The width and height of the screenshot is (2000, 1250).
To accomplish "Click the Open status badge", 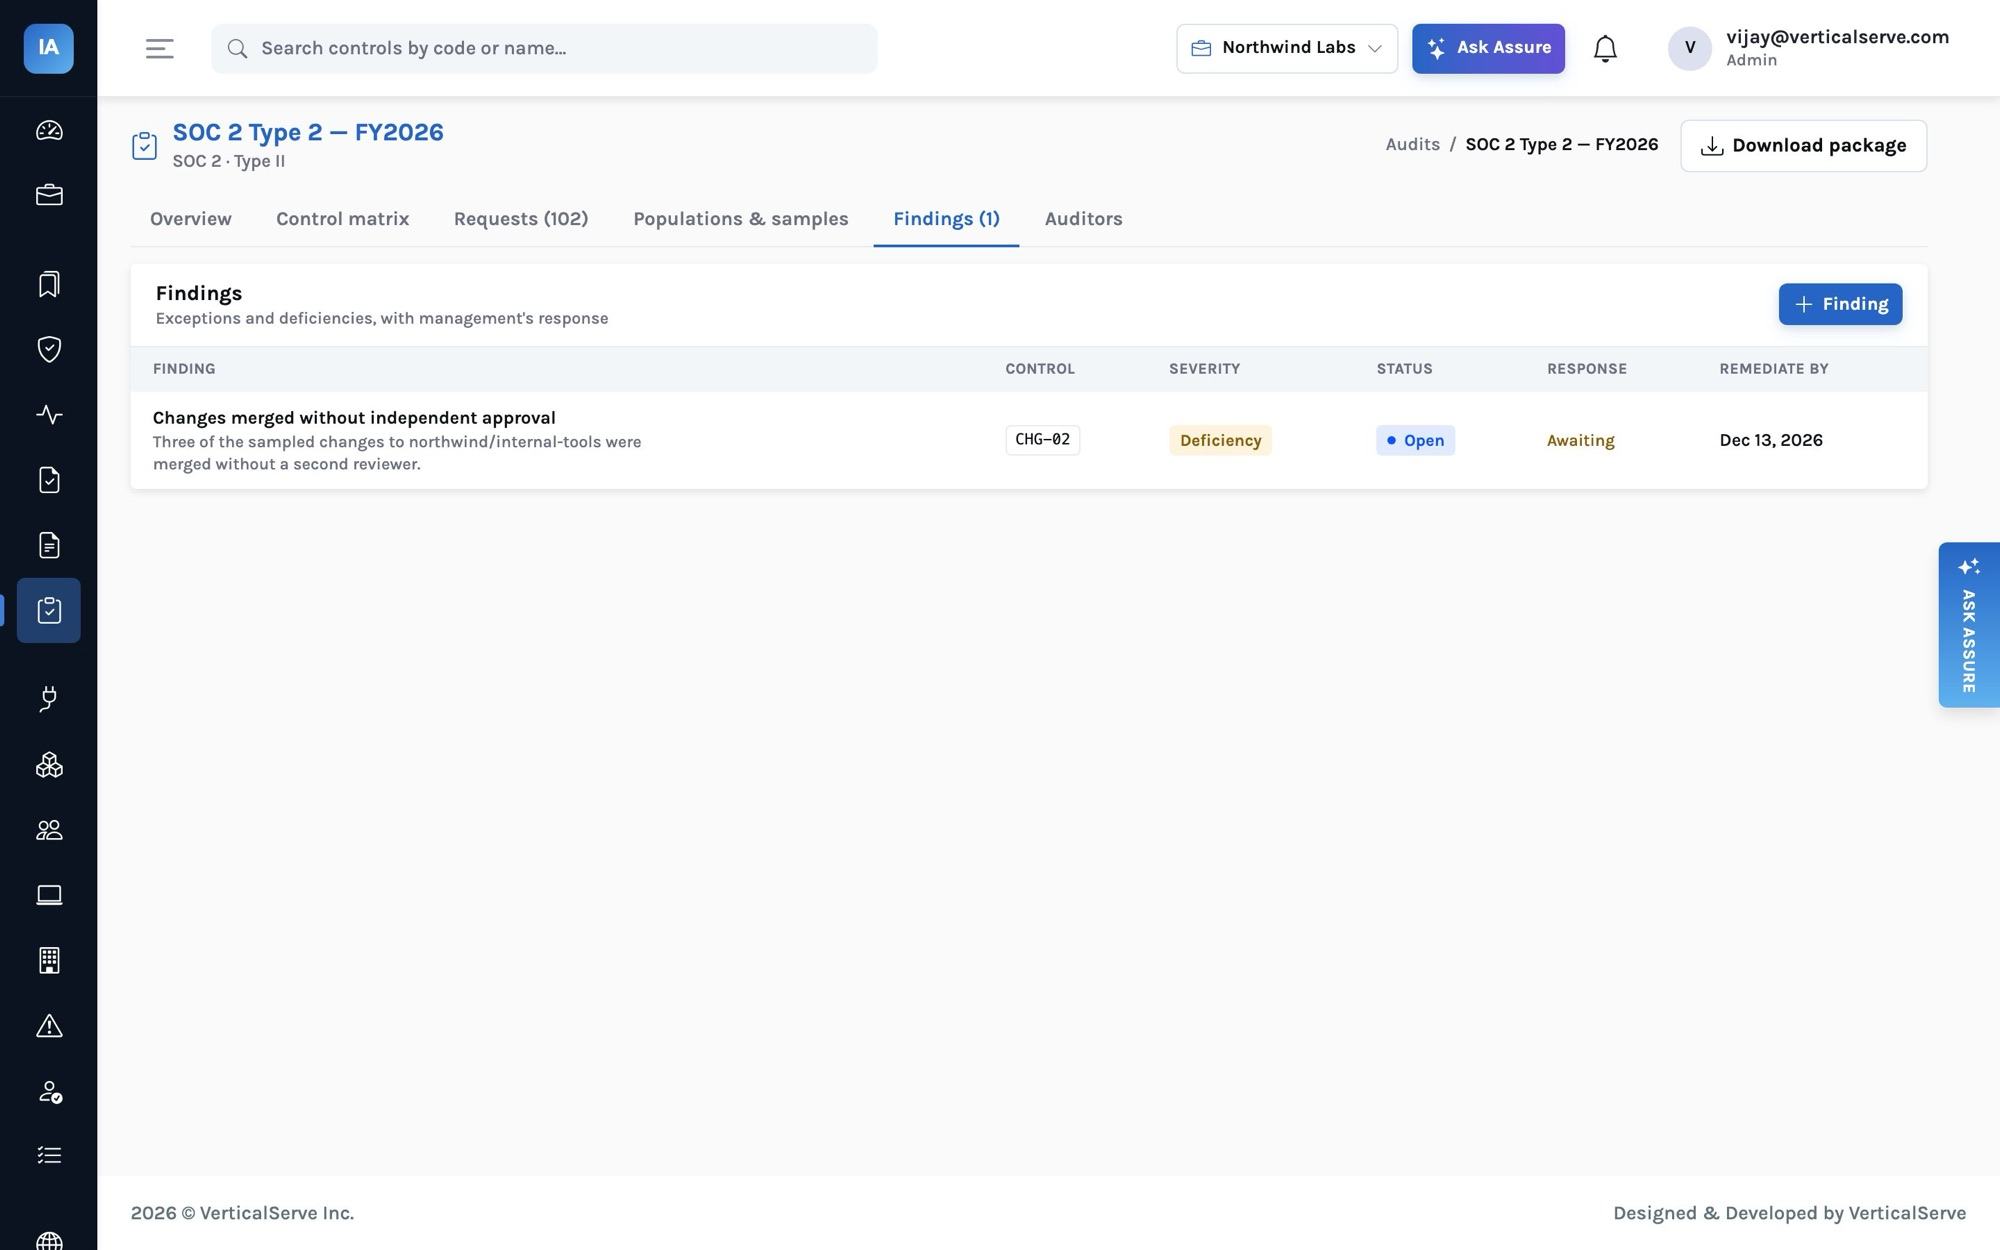I will pyautogui.click(x=1415, y=440).
